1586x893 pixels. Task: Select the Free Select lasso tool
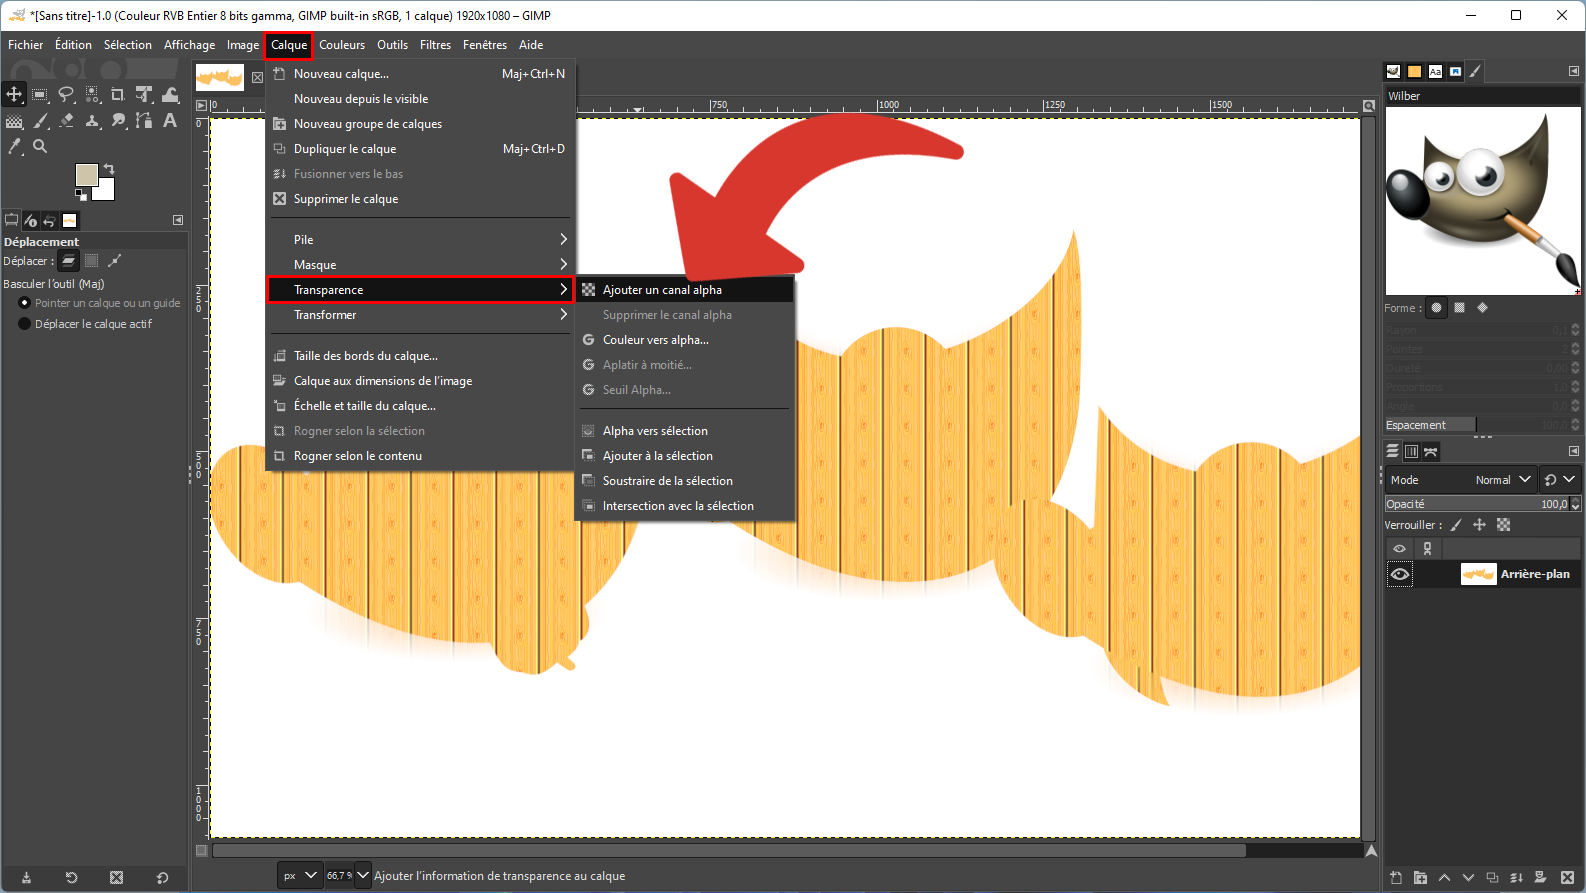(66, 94)
